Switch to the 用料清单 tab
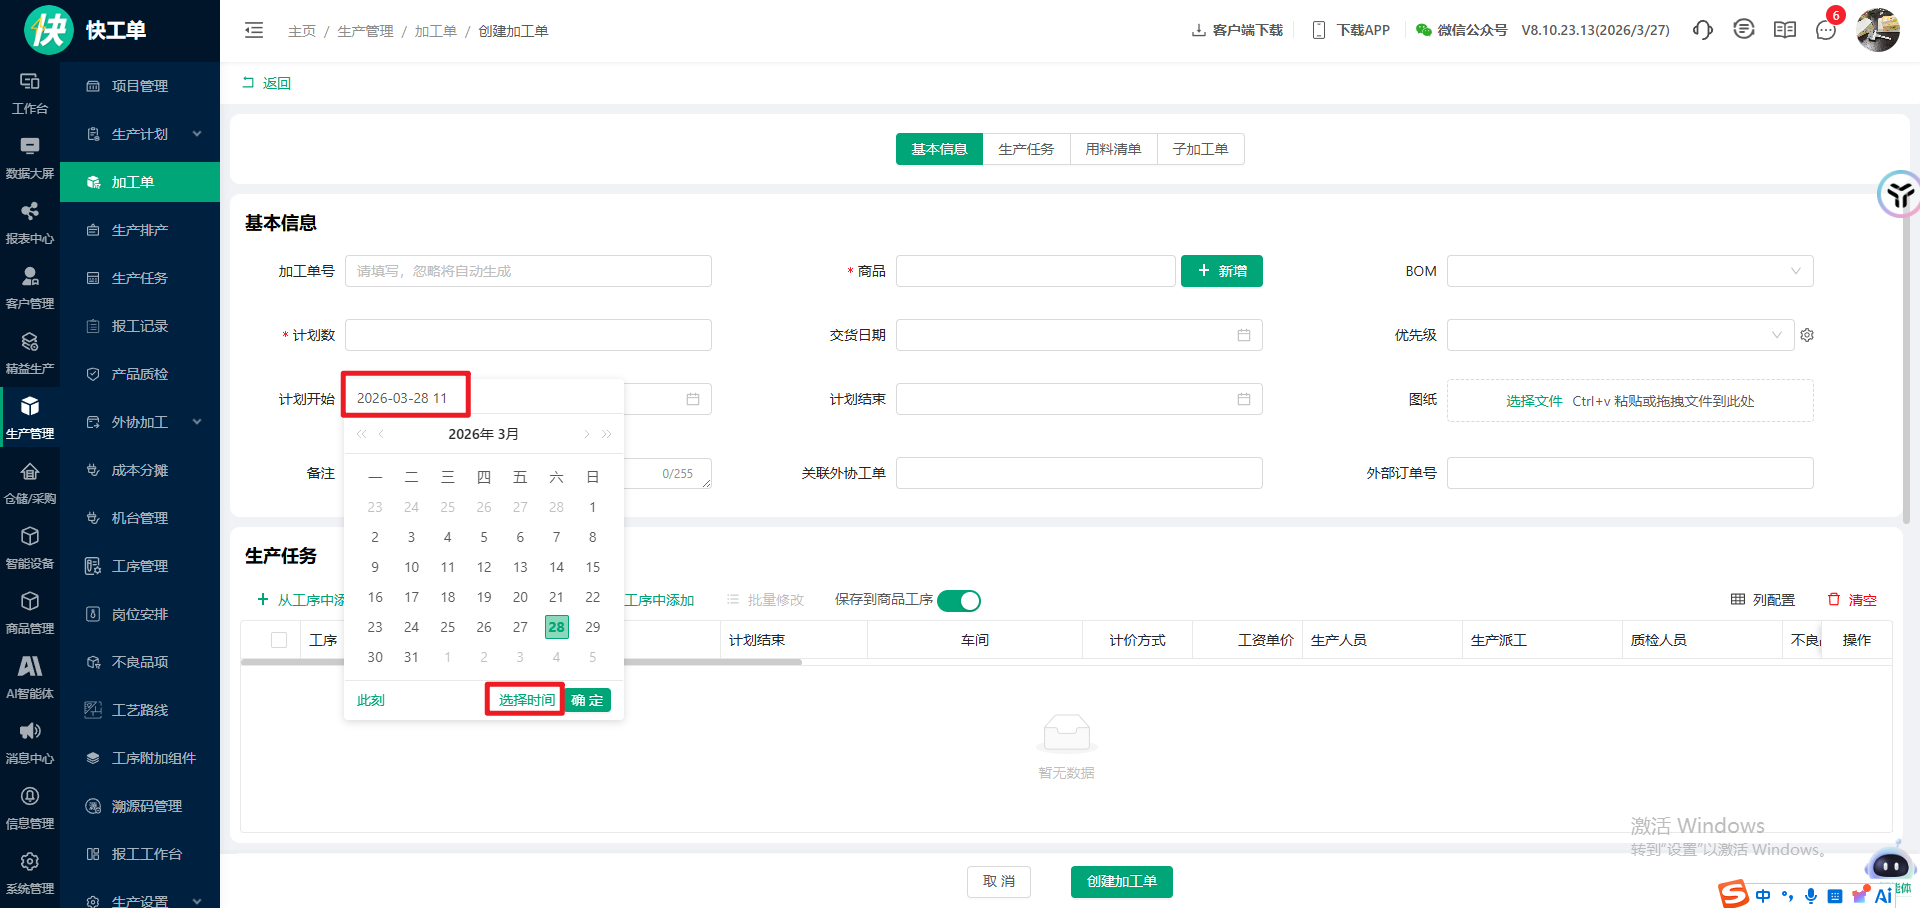 coord(1113,149)
